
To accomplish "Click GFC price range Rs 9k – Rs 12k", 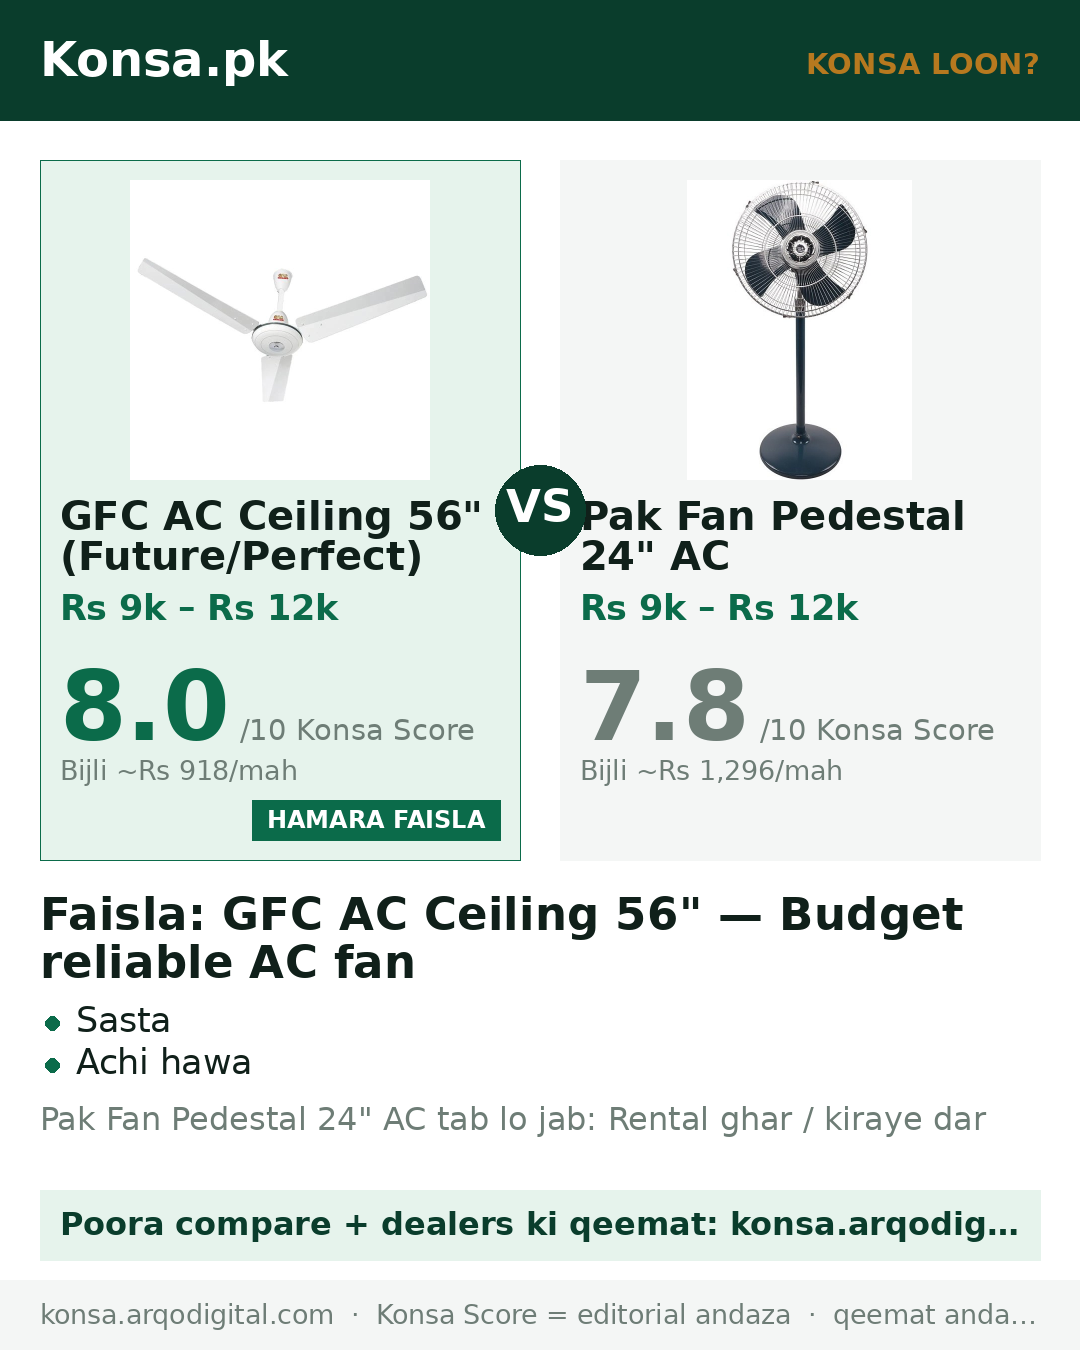I will 200,608.
